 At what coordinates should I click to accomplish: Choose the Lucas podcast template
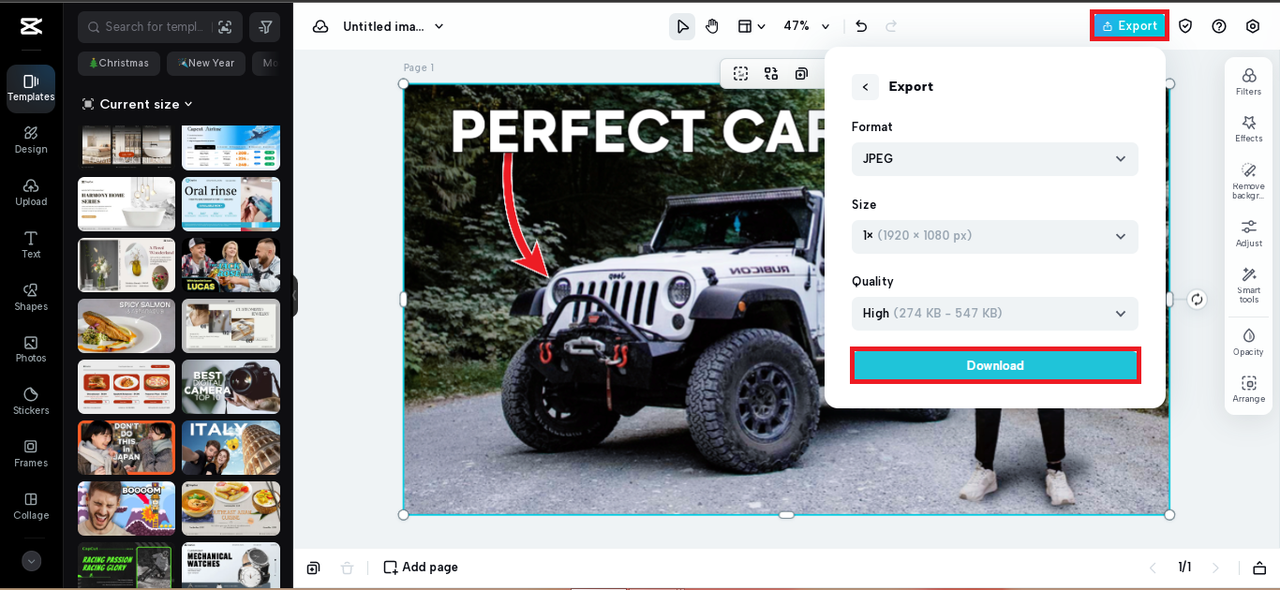pyautogui.click(x=231, y=265)
